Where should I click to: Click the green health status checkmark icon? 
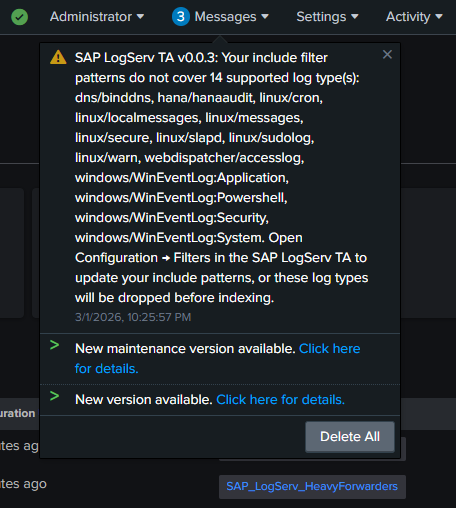[19, 17]
